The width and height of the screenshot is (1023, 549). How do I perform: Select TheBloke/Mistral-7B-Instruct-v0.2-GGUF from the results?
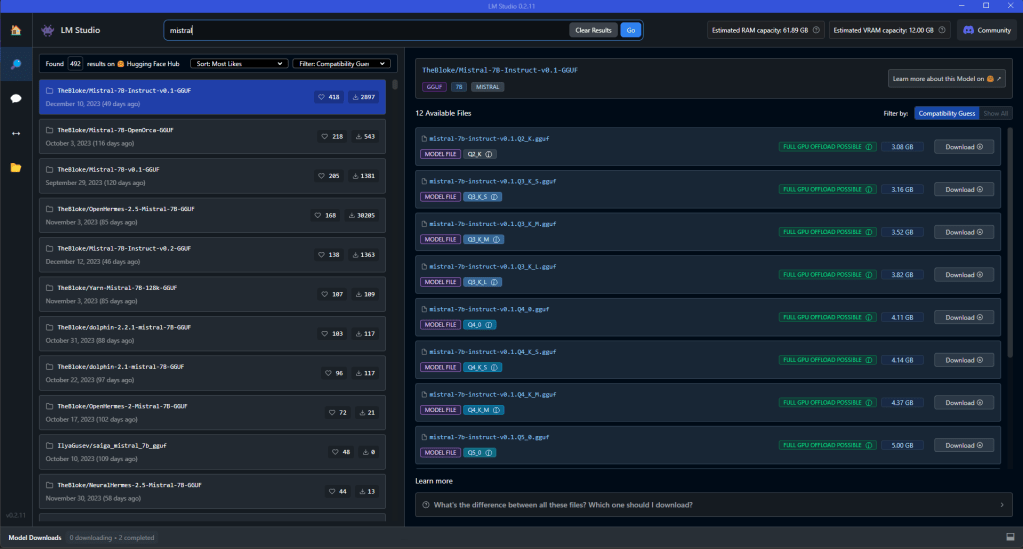(x=213, y=255)
